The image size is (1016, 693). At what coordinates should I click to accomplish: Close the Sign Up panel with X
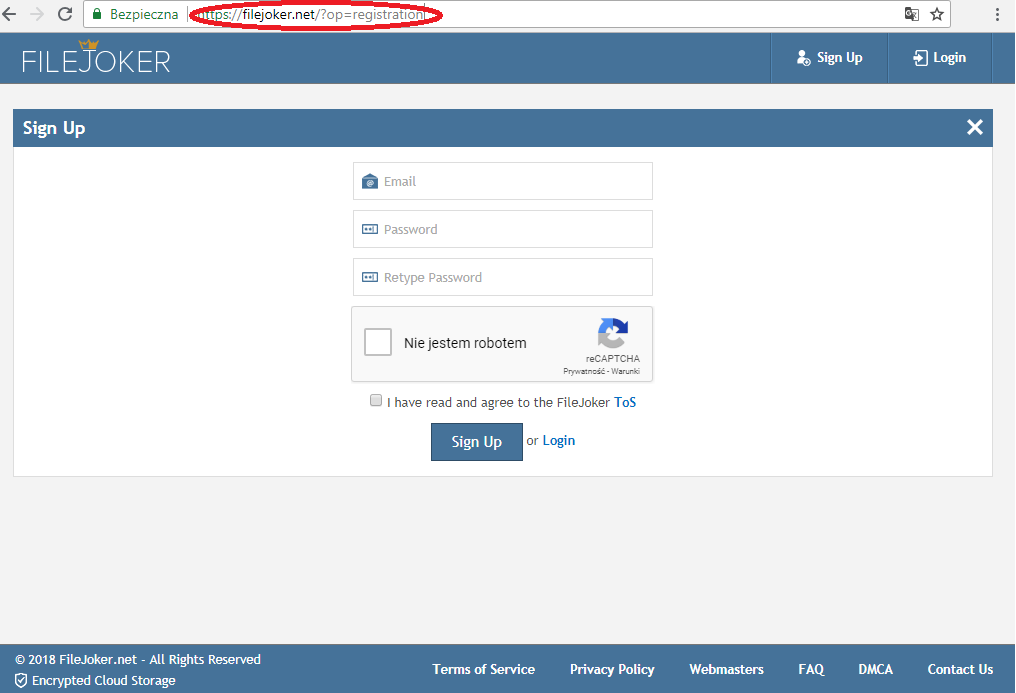pyautogui.click(x=975, y=127)
